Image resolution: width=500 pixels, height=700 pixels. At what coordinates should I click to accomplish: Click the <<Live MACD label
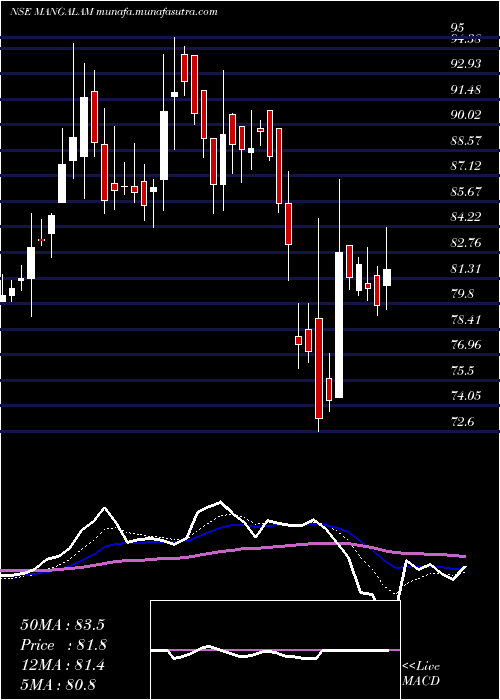tap(421, 674)
